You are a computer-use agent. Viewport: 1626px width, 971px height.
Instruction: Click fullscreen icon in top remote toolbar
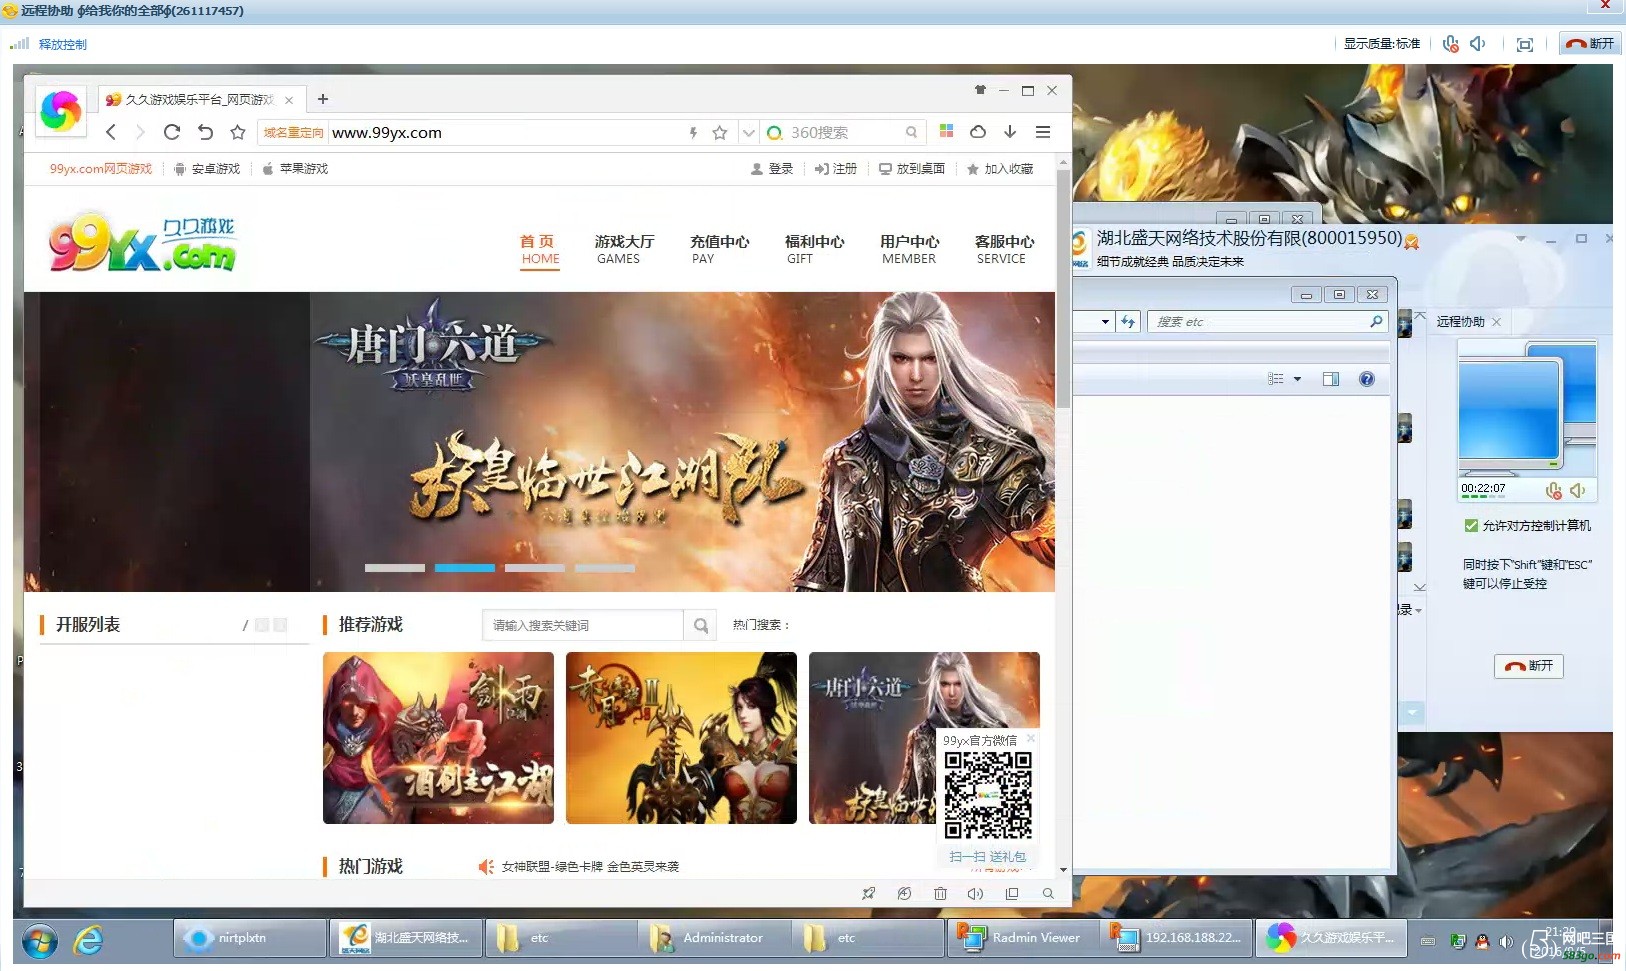(x=1525, y=44)
